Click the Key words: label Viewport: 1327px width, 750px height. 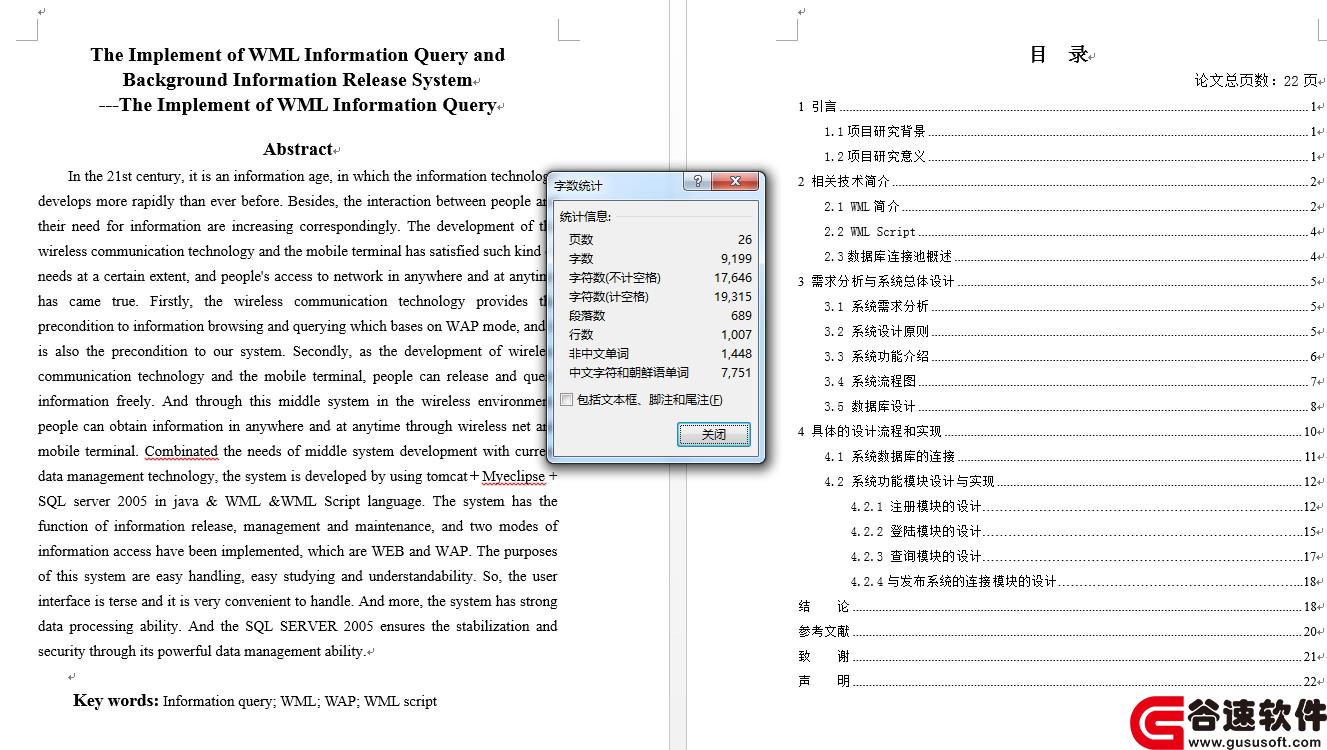pos(116,700)
